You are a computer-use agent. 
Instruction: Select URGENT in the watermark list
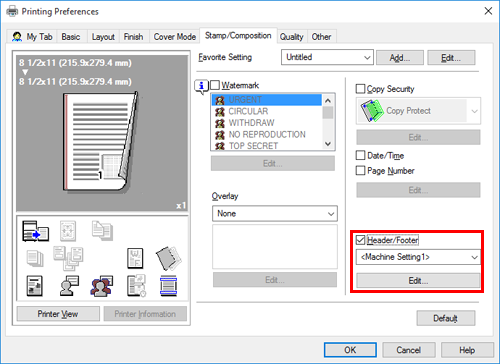click(x=267, y=100)
